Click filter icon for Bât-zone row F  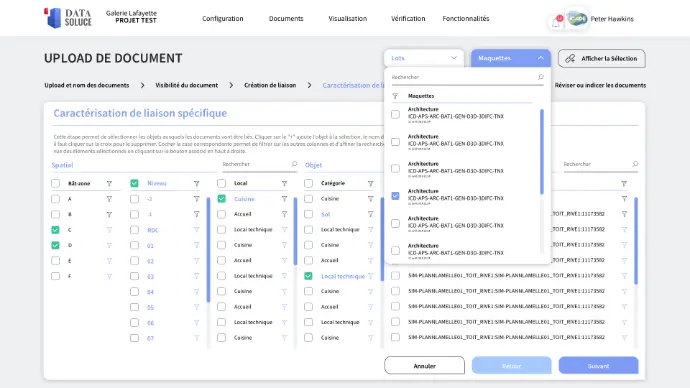point(109,276)
